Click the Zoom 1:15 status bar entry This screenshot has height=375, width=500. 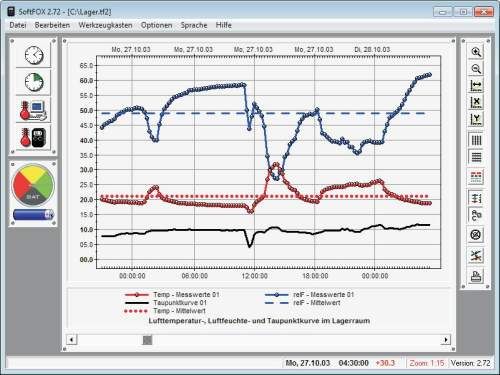tap(427, 363)
